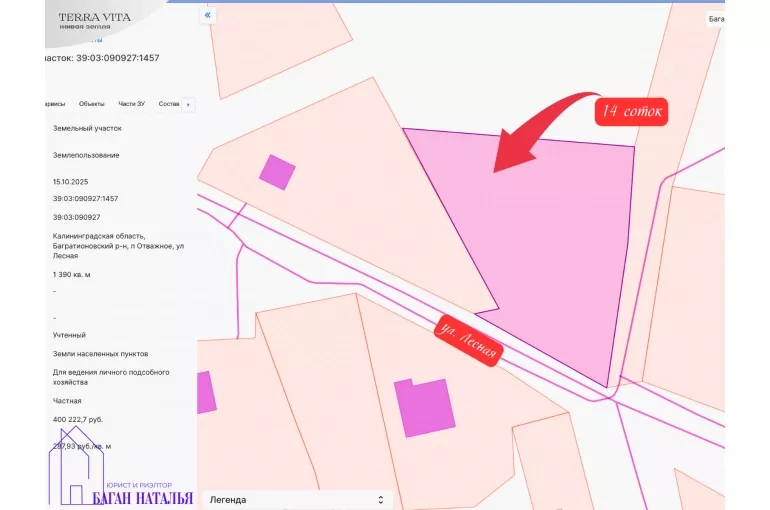Click the cadastral value 400 222,7 руб.
The width and height of the screenshot is (770, 510).
tap(78, 419)
